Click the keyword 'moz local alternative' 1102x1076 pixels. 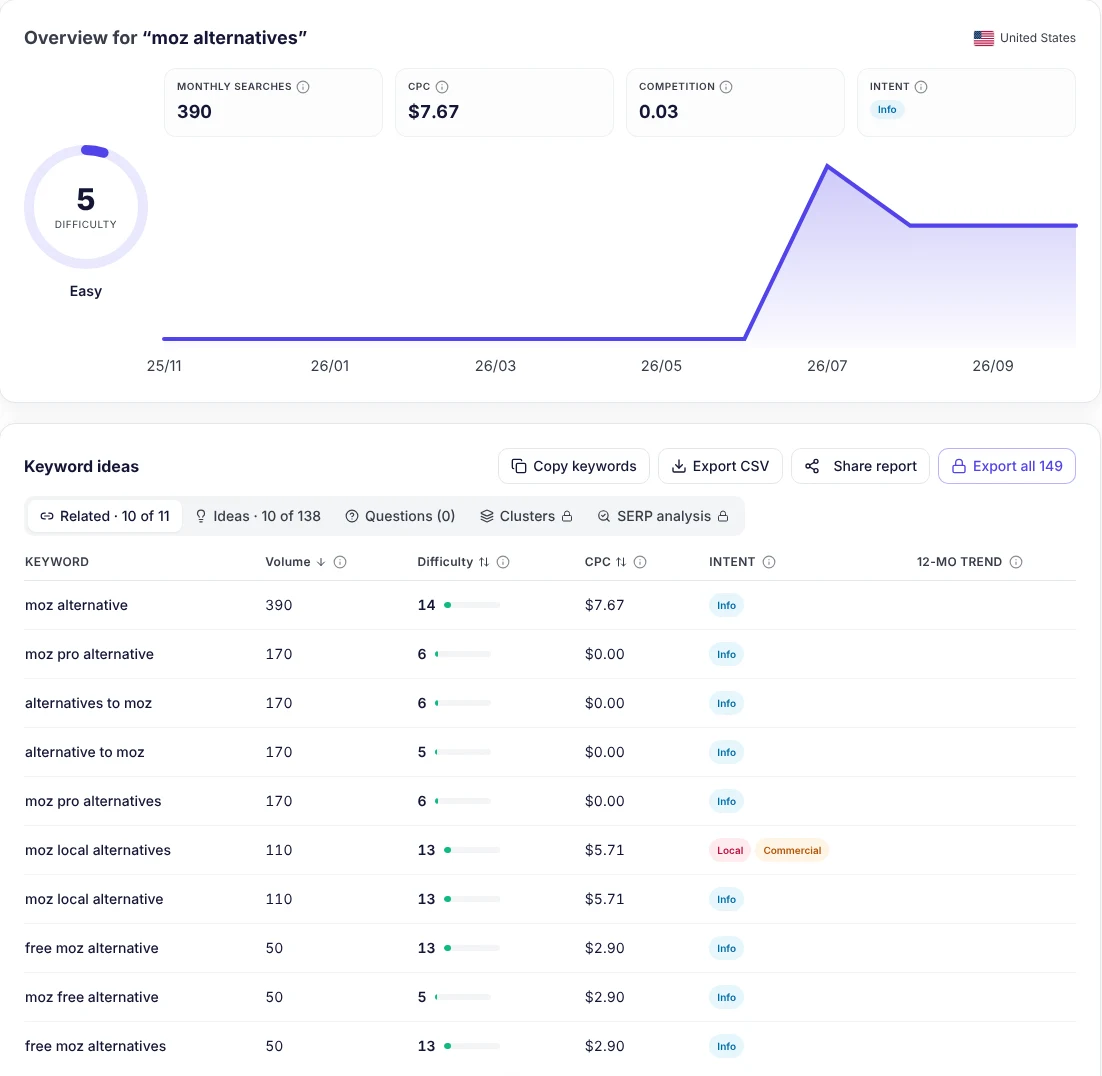[94, 899]
